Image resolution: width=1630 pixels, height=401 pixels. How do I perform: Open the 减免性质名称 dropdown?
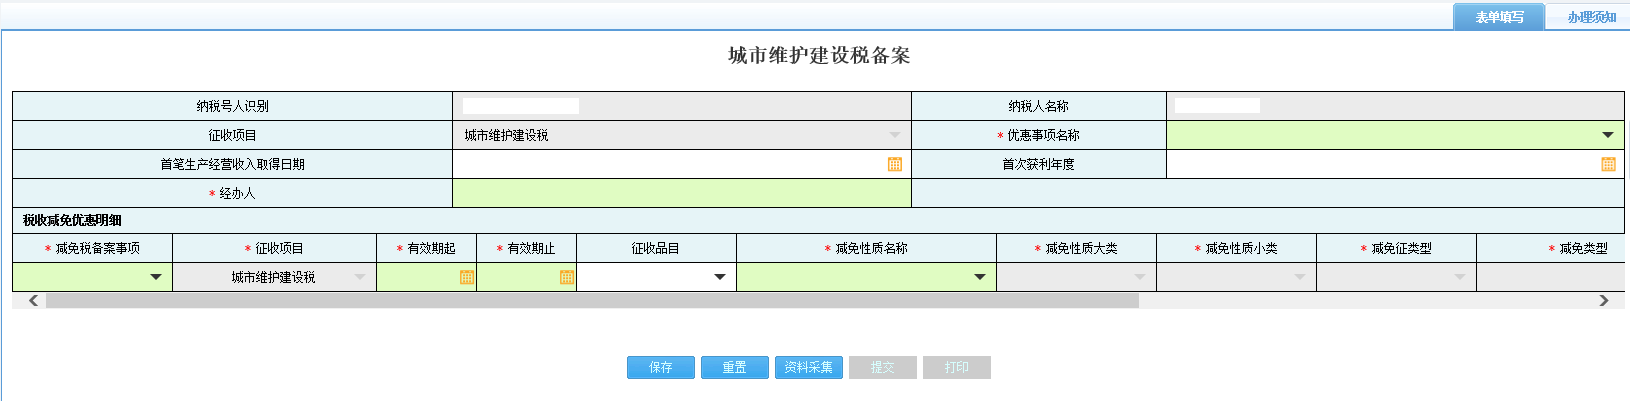[x=979, y=277]
